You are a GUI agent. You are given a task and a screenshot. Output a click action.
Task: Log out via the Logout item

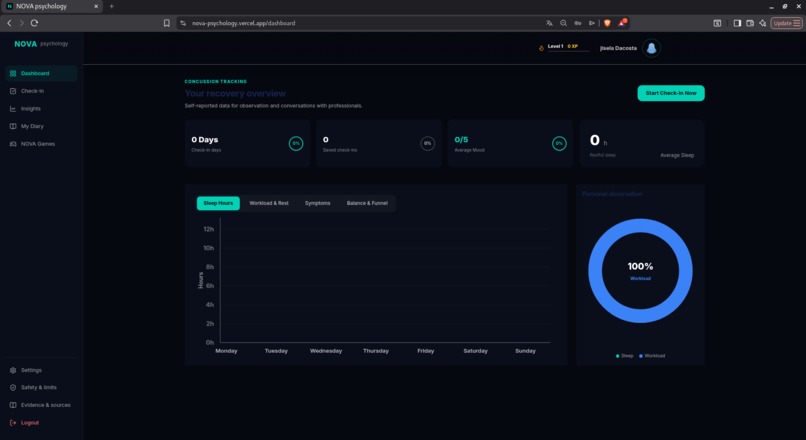[41, 423]
